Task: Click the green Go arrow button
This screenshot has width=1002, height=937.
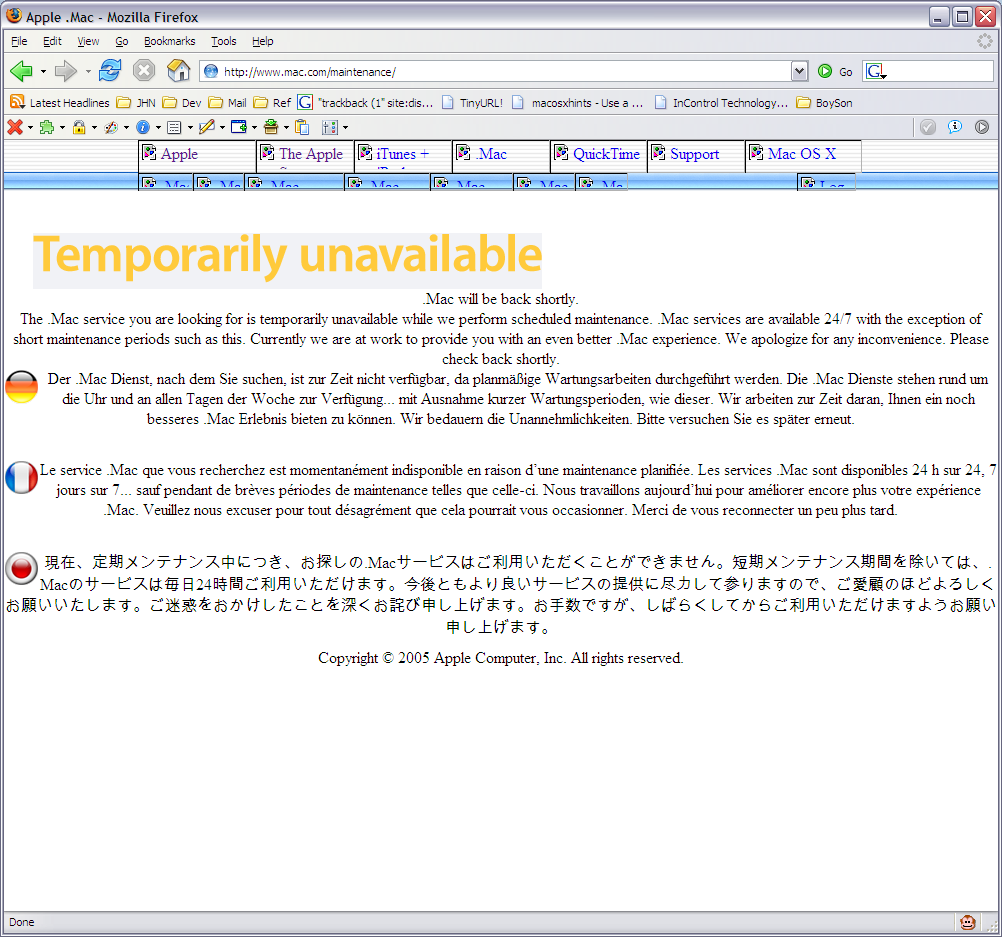Action: (825, 72)
